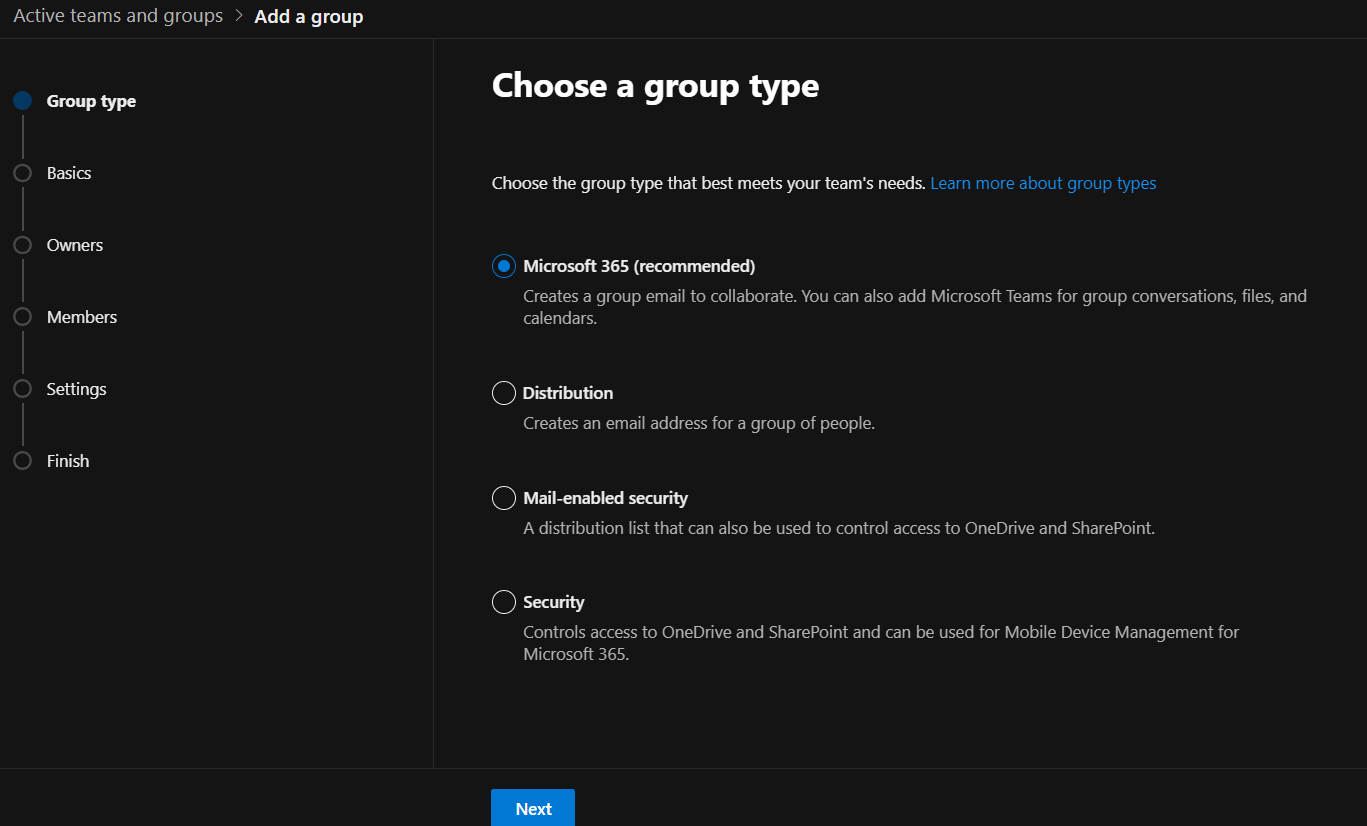Click the Settings step circle indicator

pos(22,389)
